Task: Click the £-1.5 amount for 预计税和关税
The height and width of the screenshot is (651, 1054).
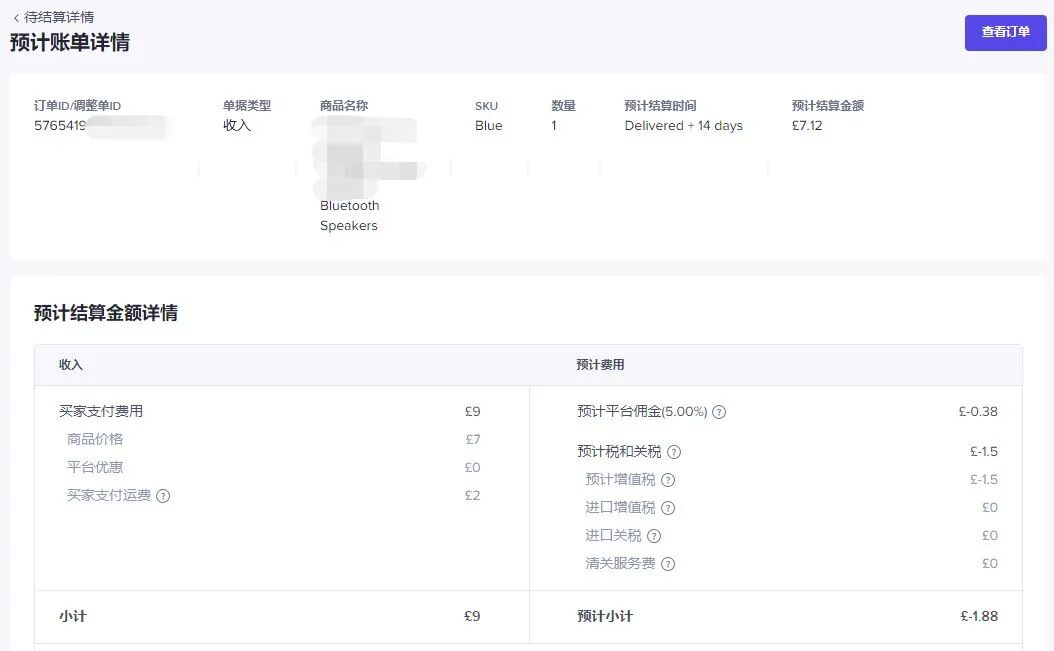Action: point(984,452)
